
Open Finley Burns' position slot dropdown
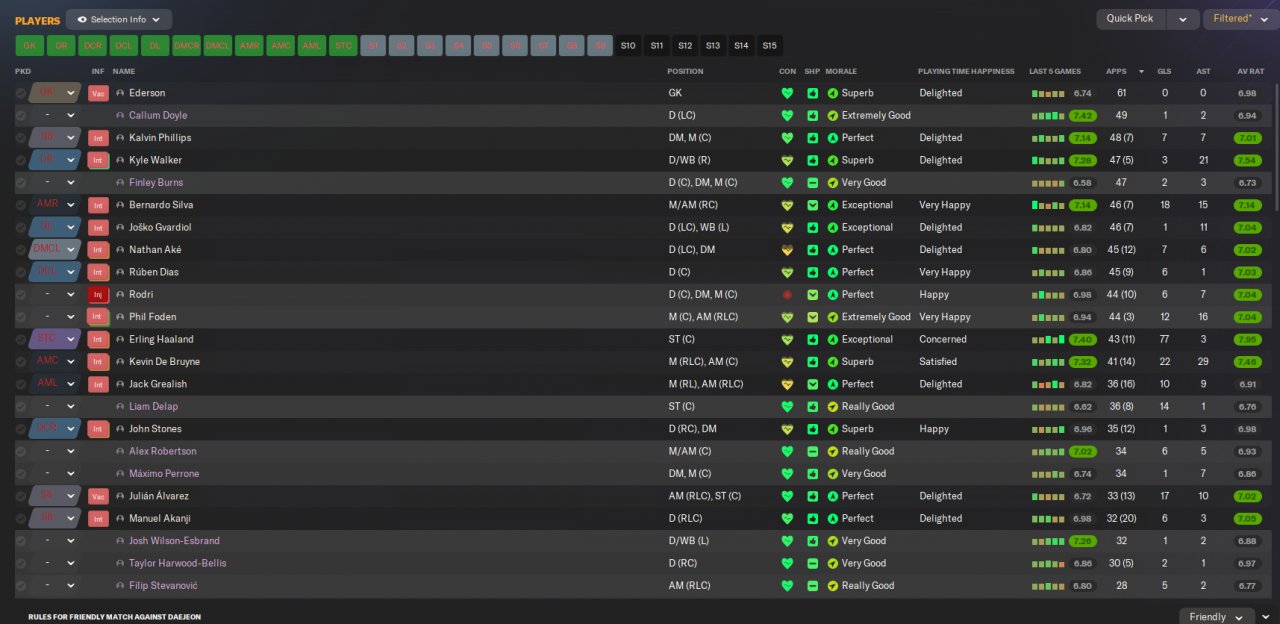55,183
